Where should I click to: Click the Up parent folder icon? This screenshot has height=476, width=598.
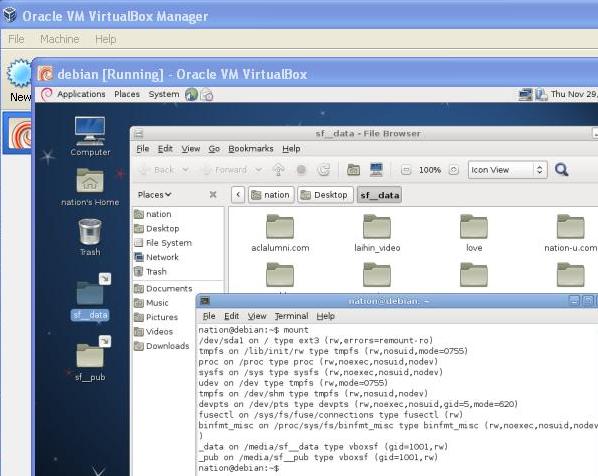pos(278,170)
